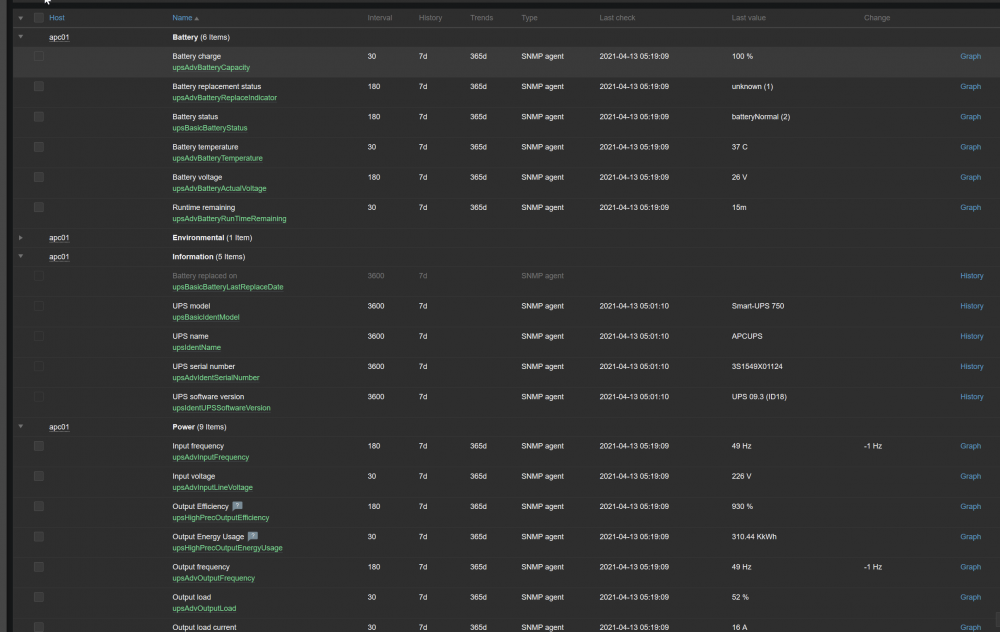Screen dimensions: 1000x632
Task: Click the upsBasicIdentModel key link
Action: (205, 317)
